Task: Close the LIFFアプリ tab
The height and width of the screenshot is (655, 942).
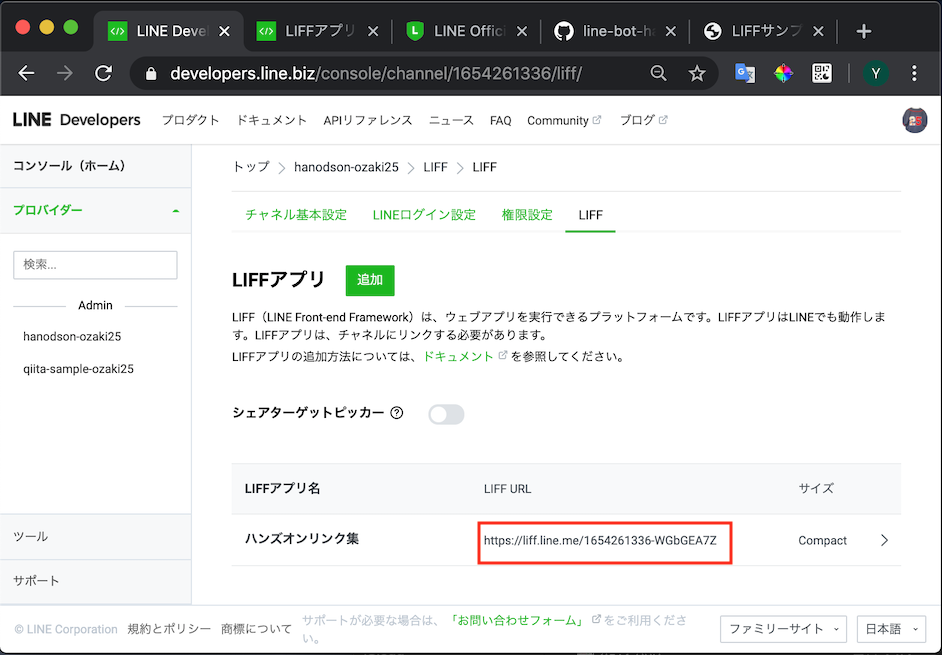Action: (373, 31)
